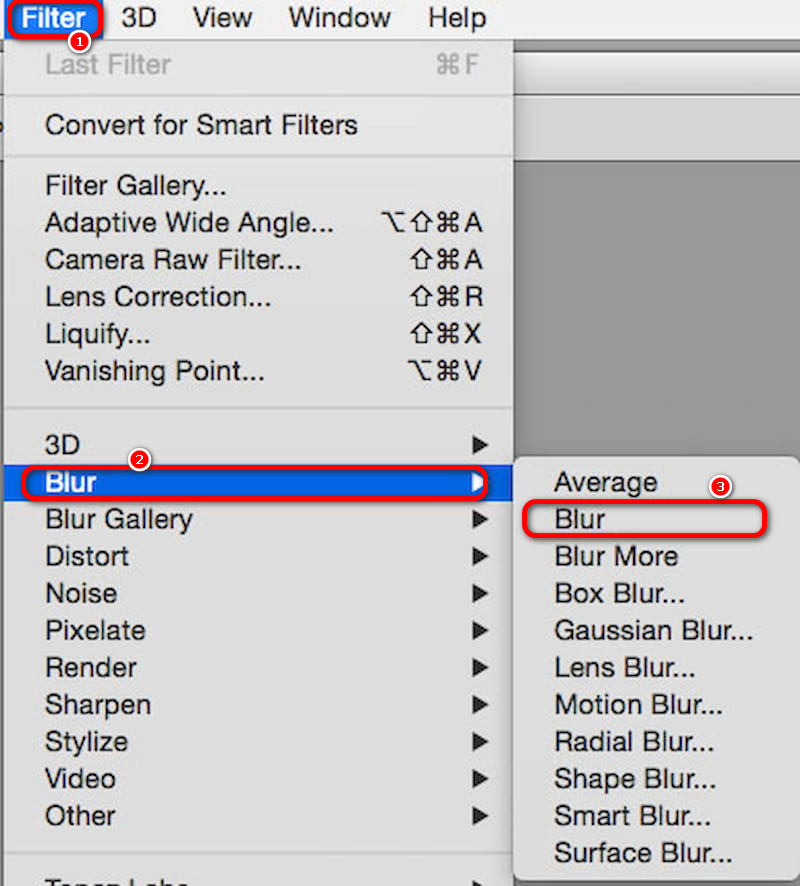Expand the Blur Gallery submenu

coord(119,519)
